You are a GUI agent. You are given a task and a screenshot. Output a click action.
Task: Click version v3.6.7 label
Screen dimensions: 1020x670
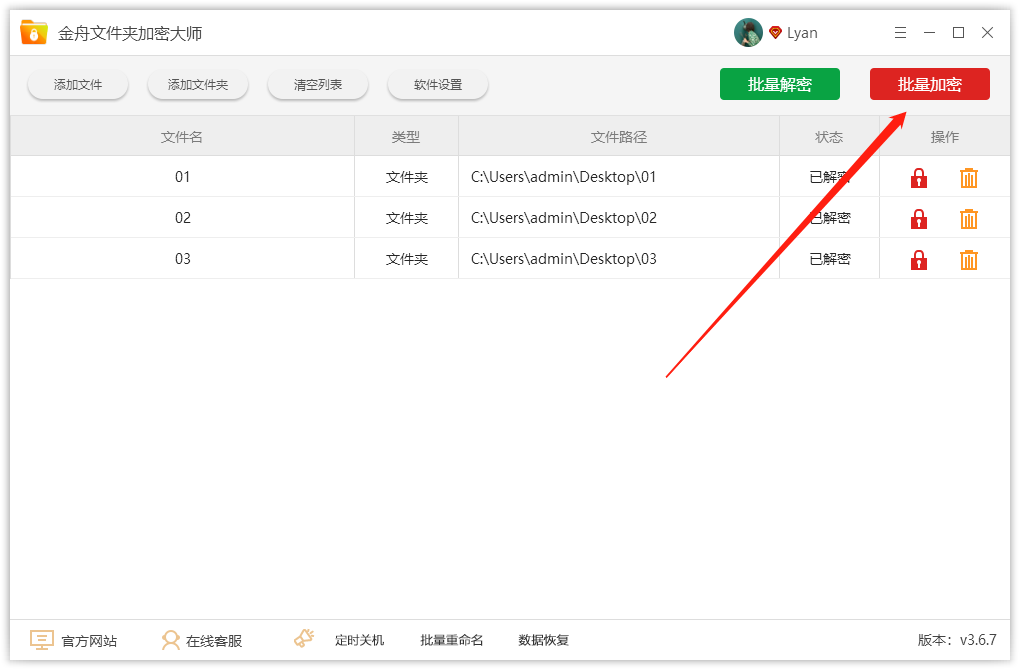tap(957, 640)
